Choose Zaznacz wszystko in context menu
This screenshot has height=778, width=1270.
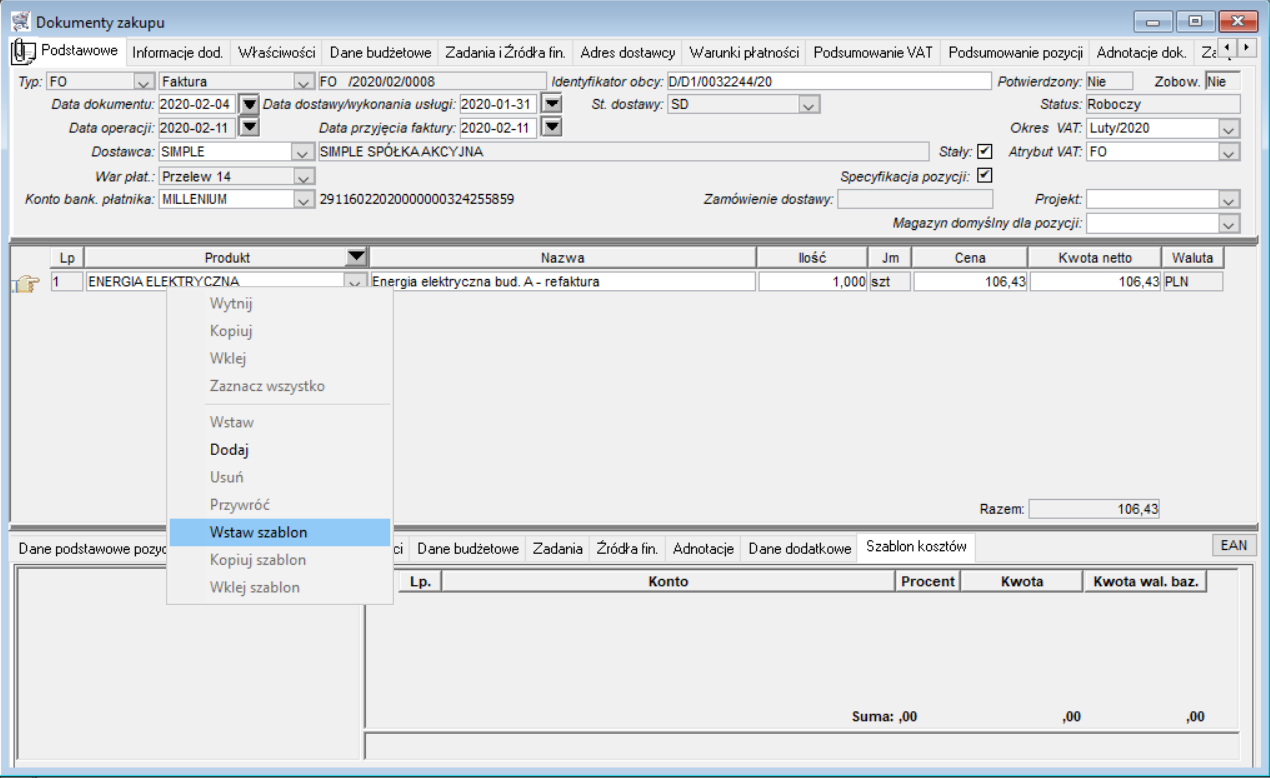pos(280,386)
